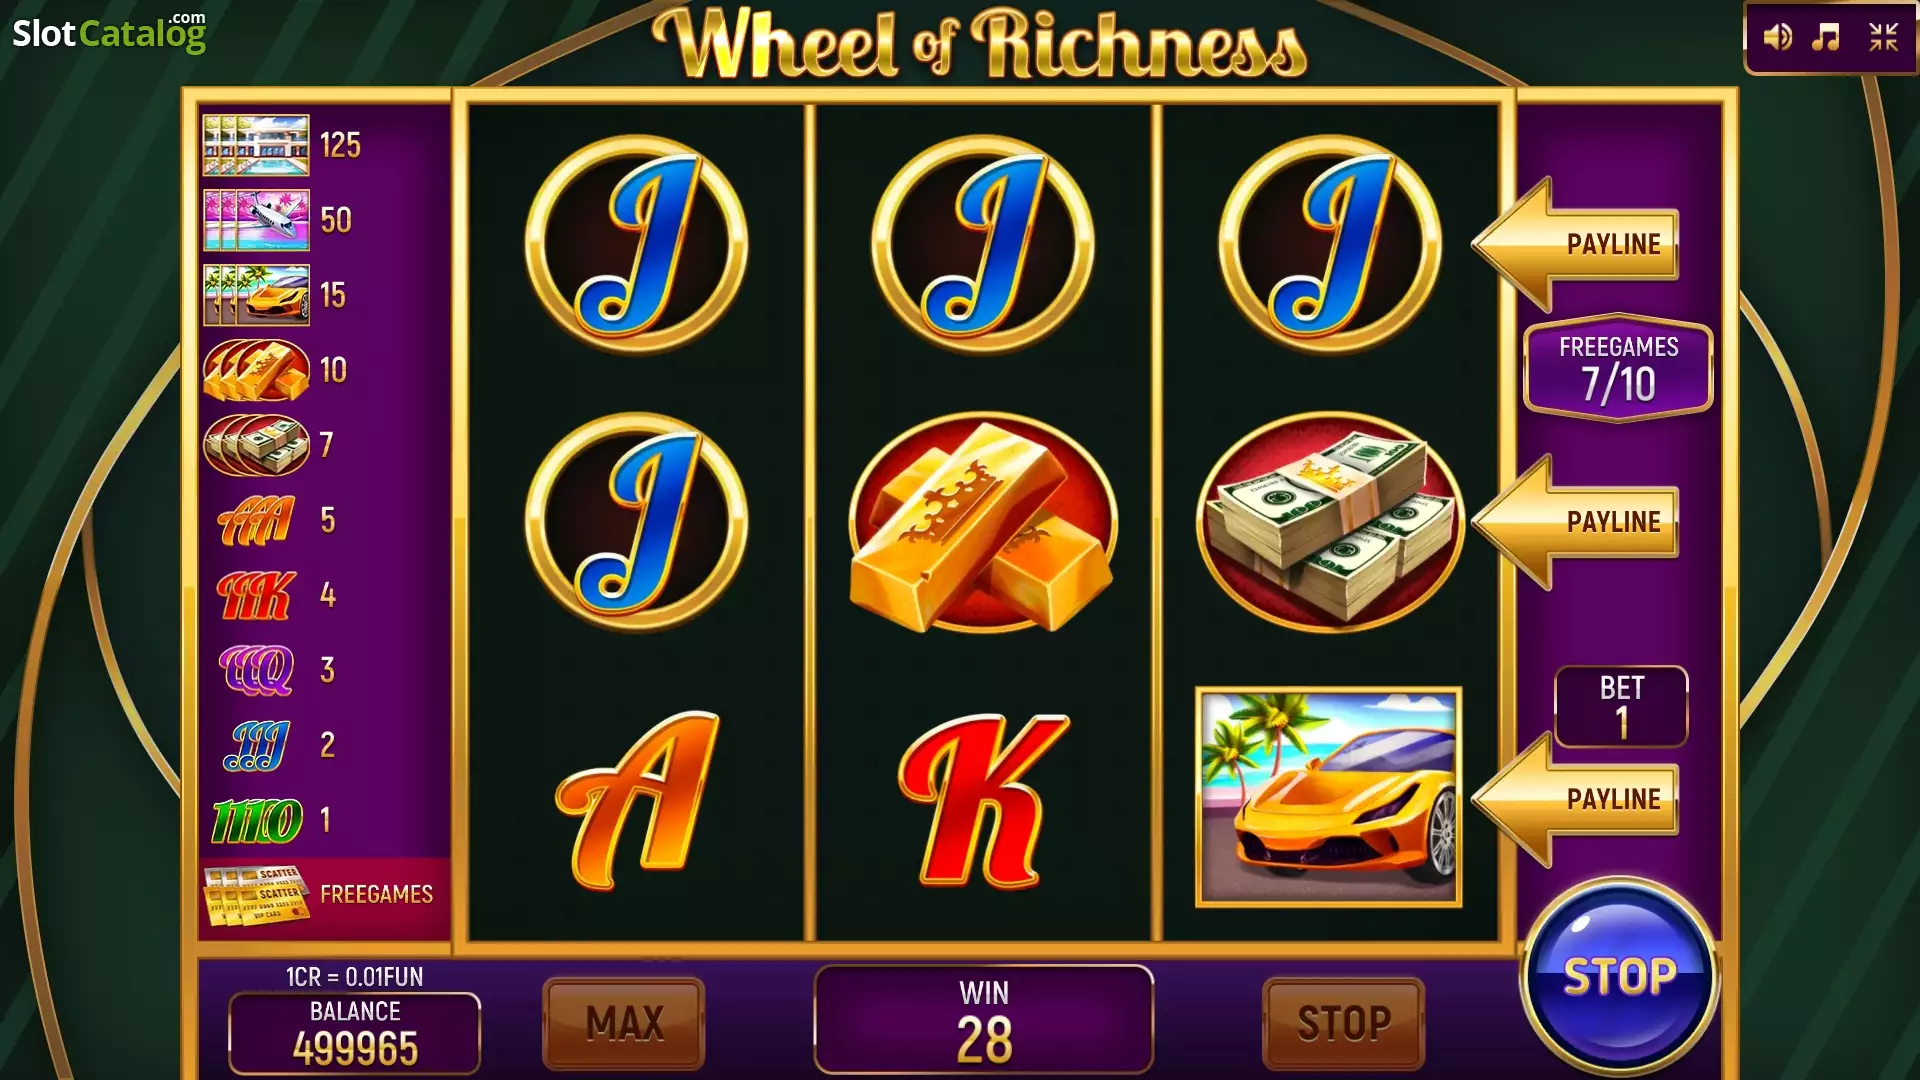Select the FREEGAMES scatter ticket row
The image size is (1920, 1080).
324,895
